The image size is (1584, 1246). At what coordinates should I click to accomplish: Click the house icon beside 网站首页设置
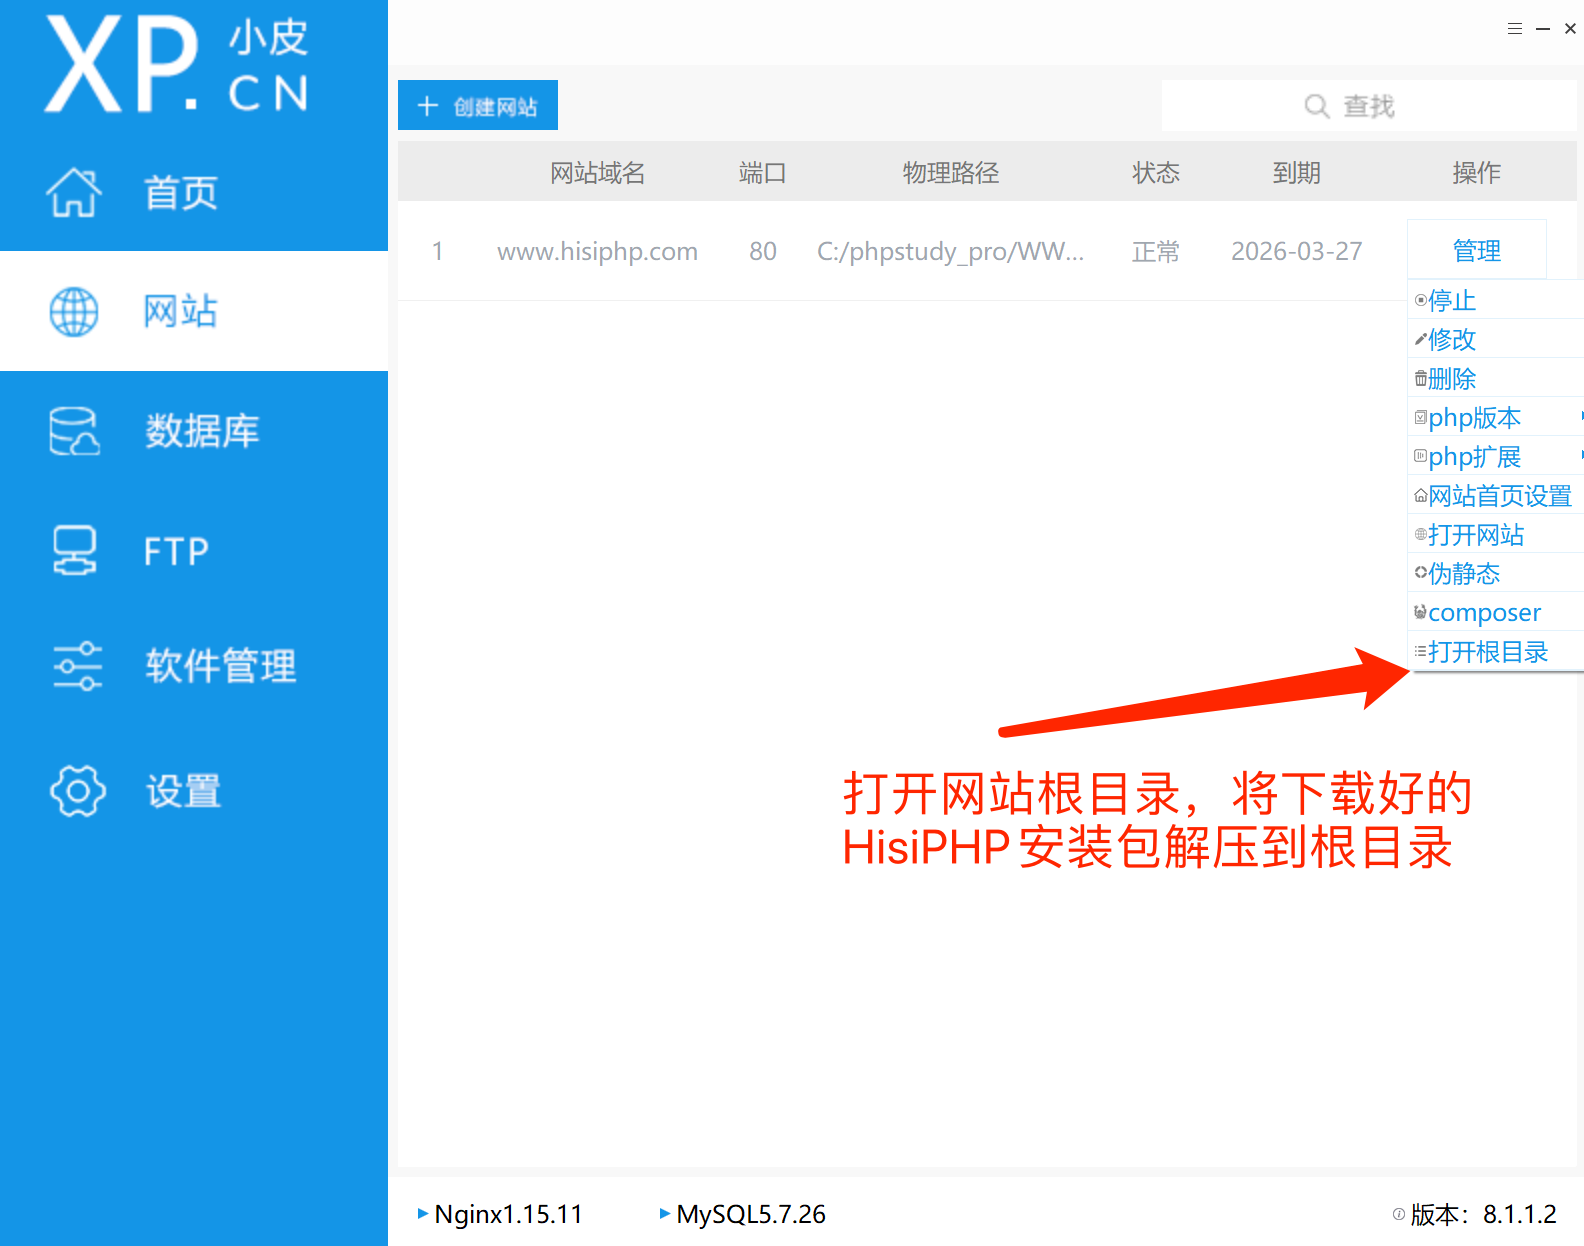1421,495
